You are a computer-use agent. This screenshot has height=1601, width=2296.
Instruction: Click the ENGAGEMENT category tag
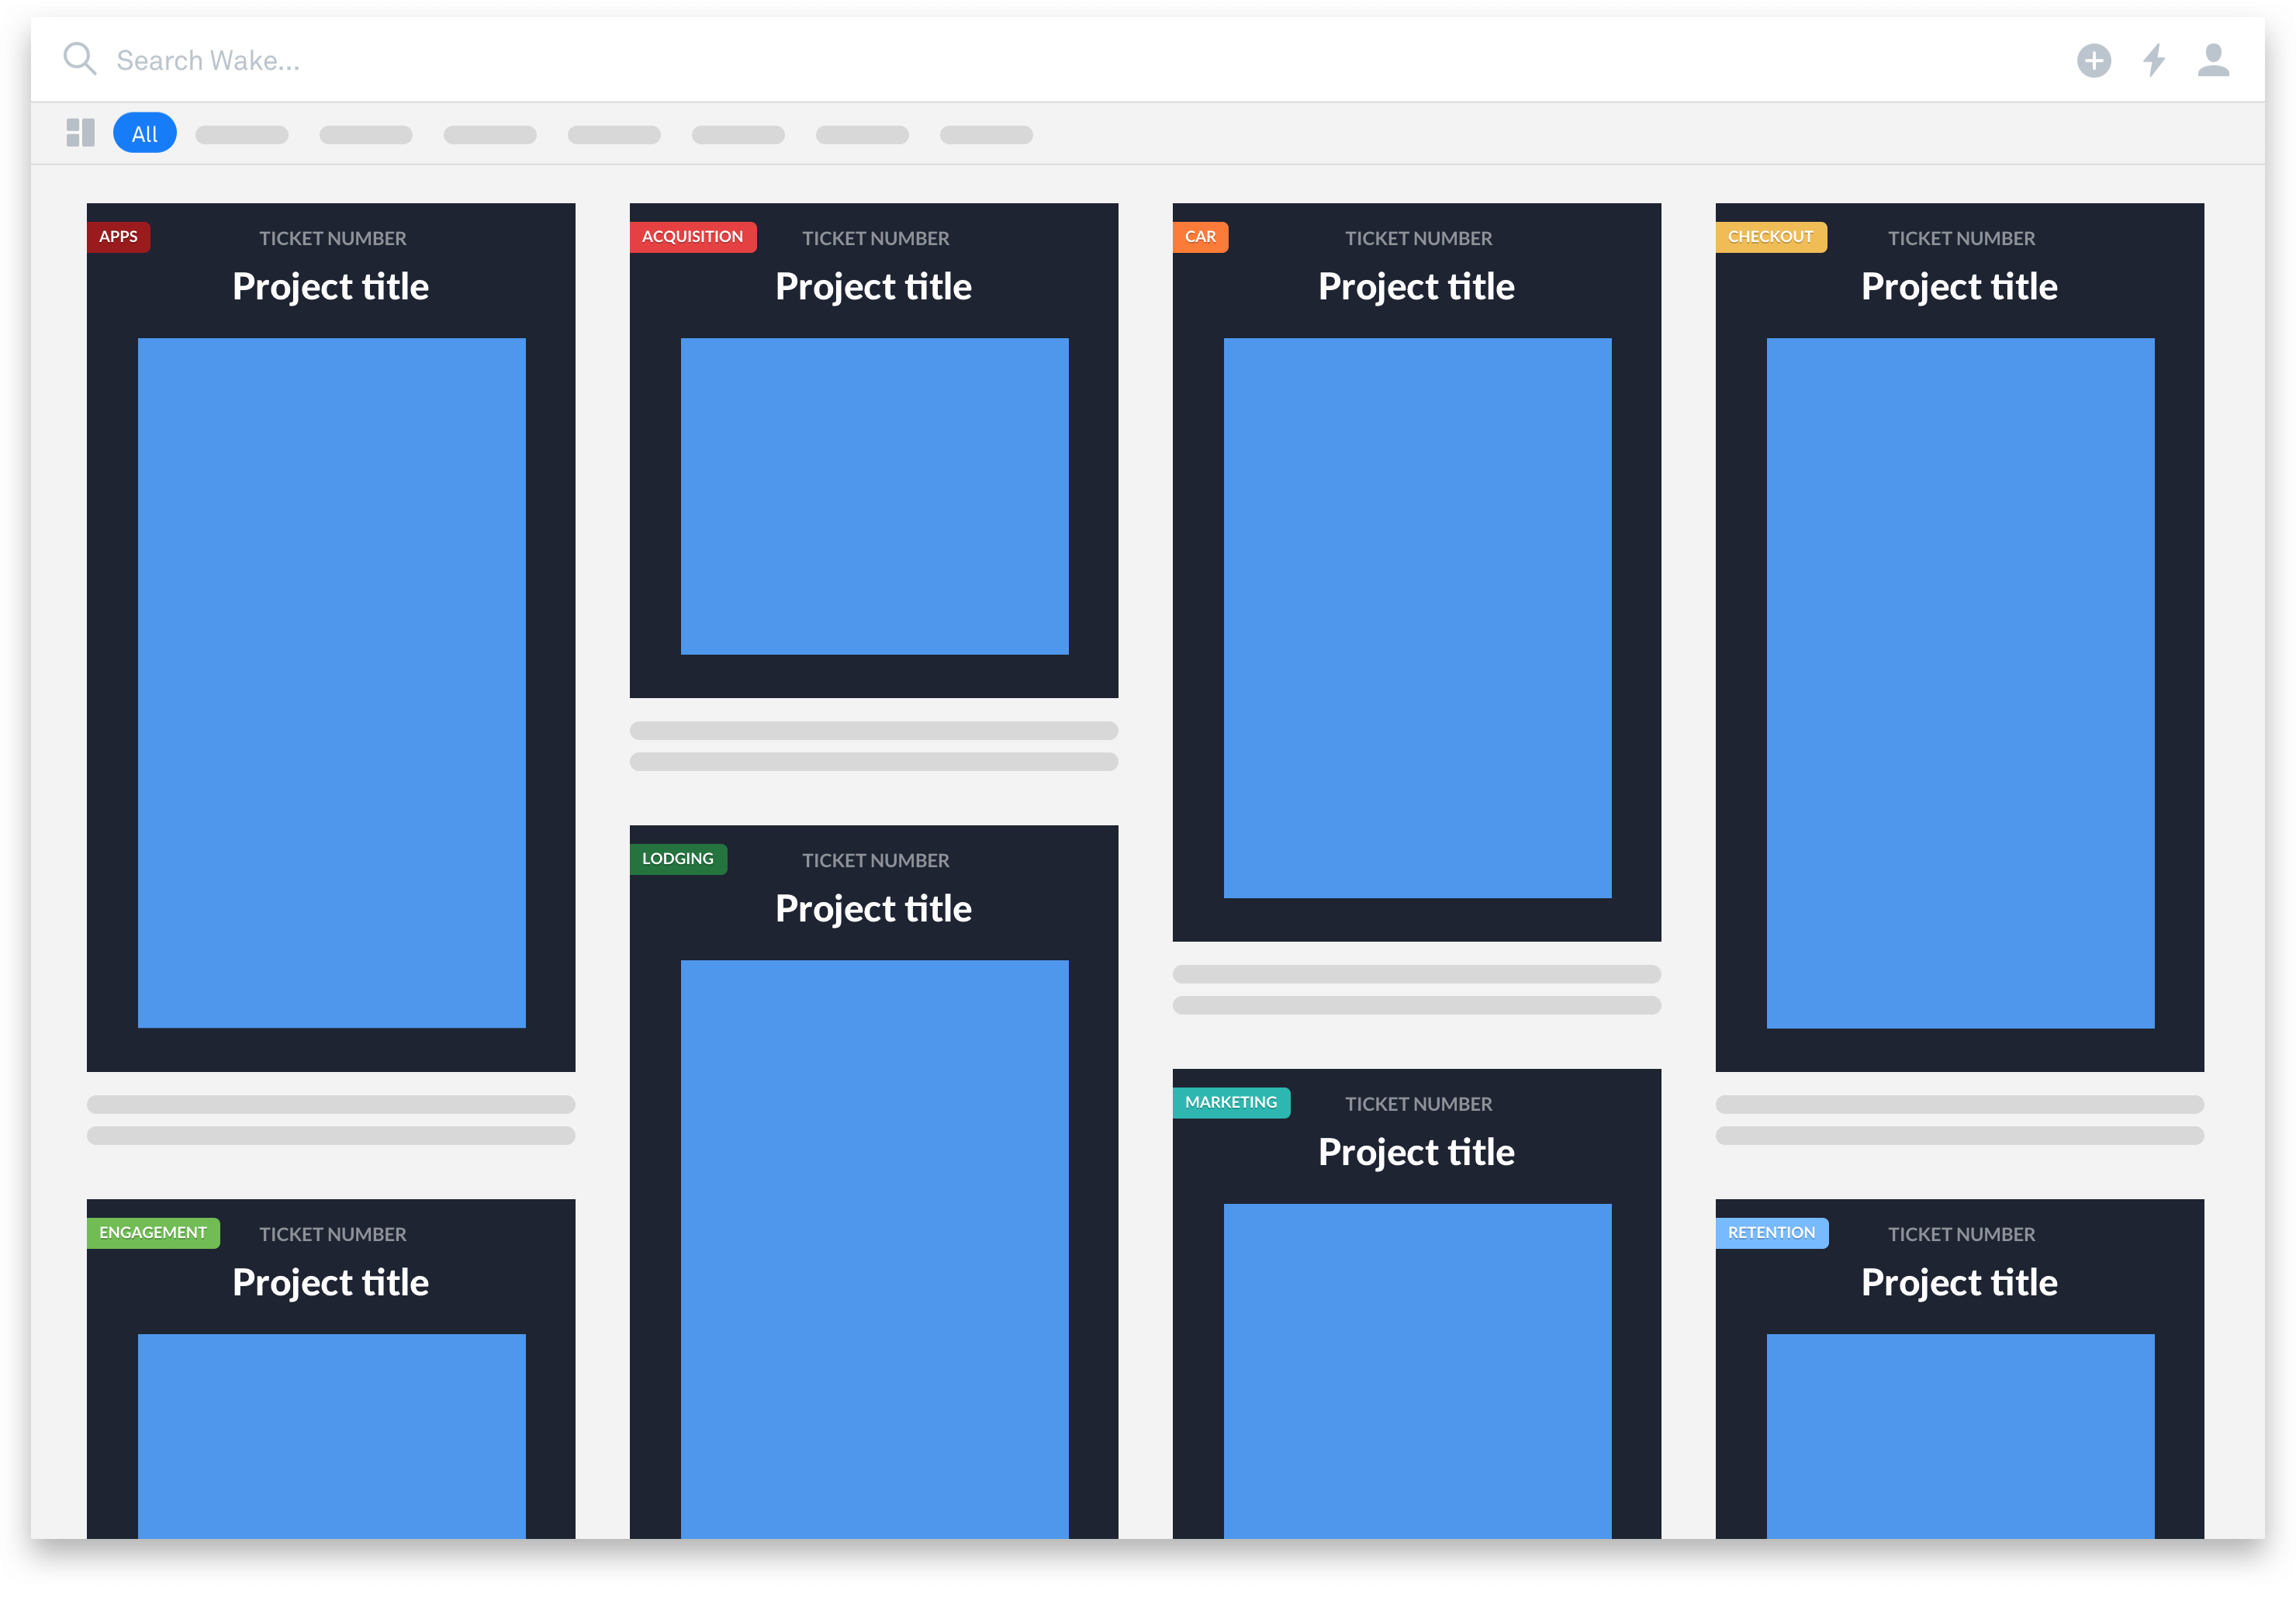[x=153, y=1233]
